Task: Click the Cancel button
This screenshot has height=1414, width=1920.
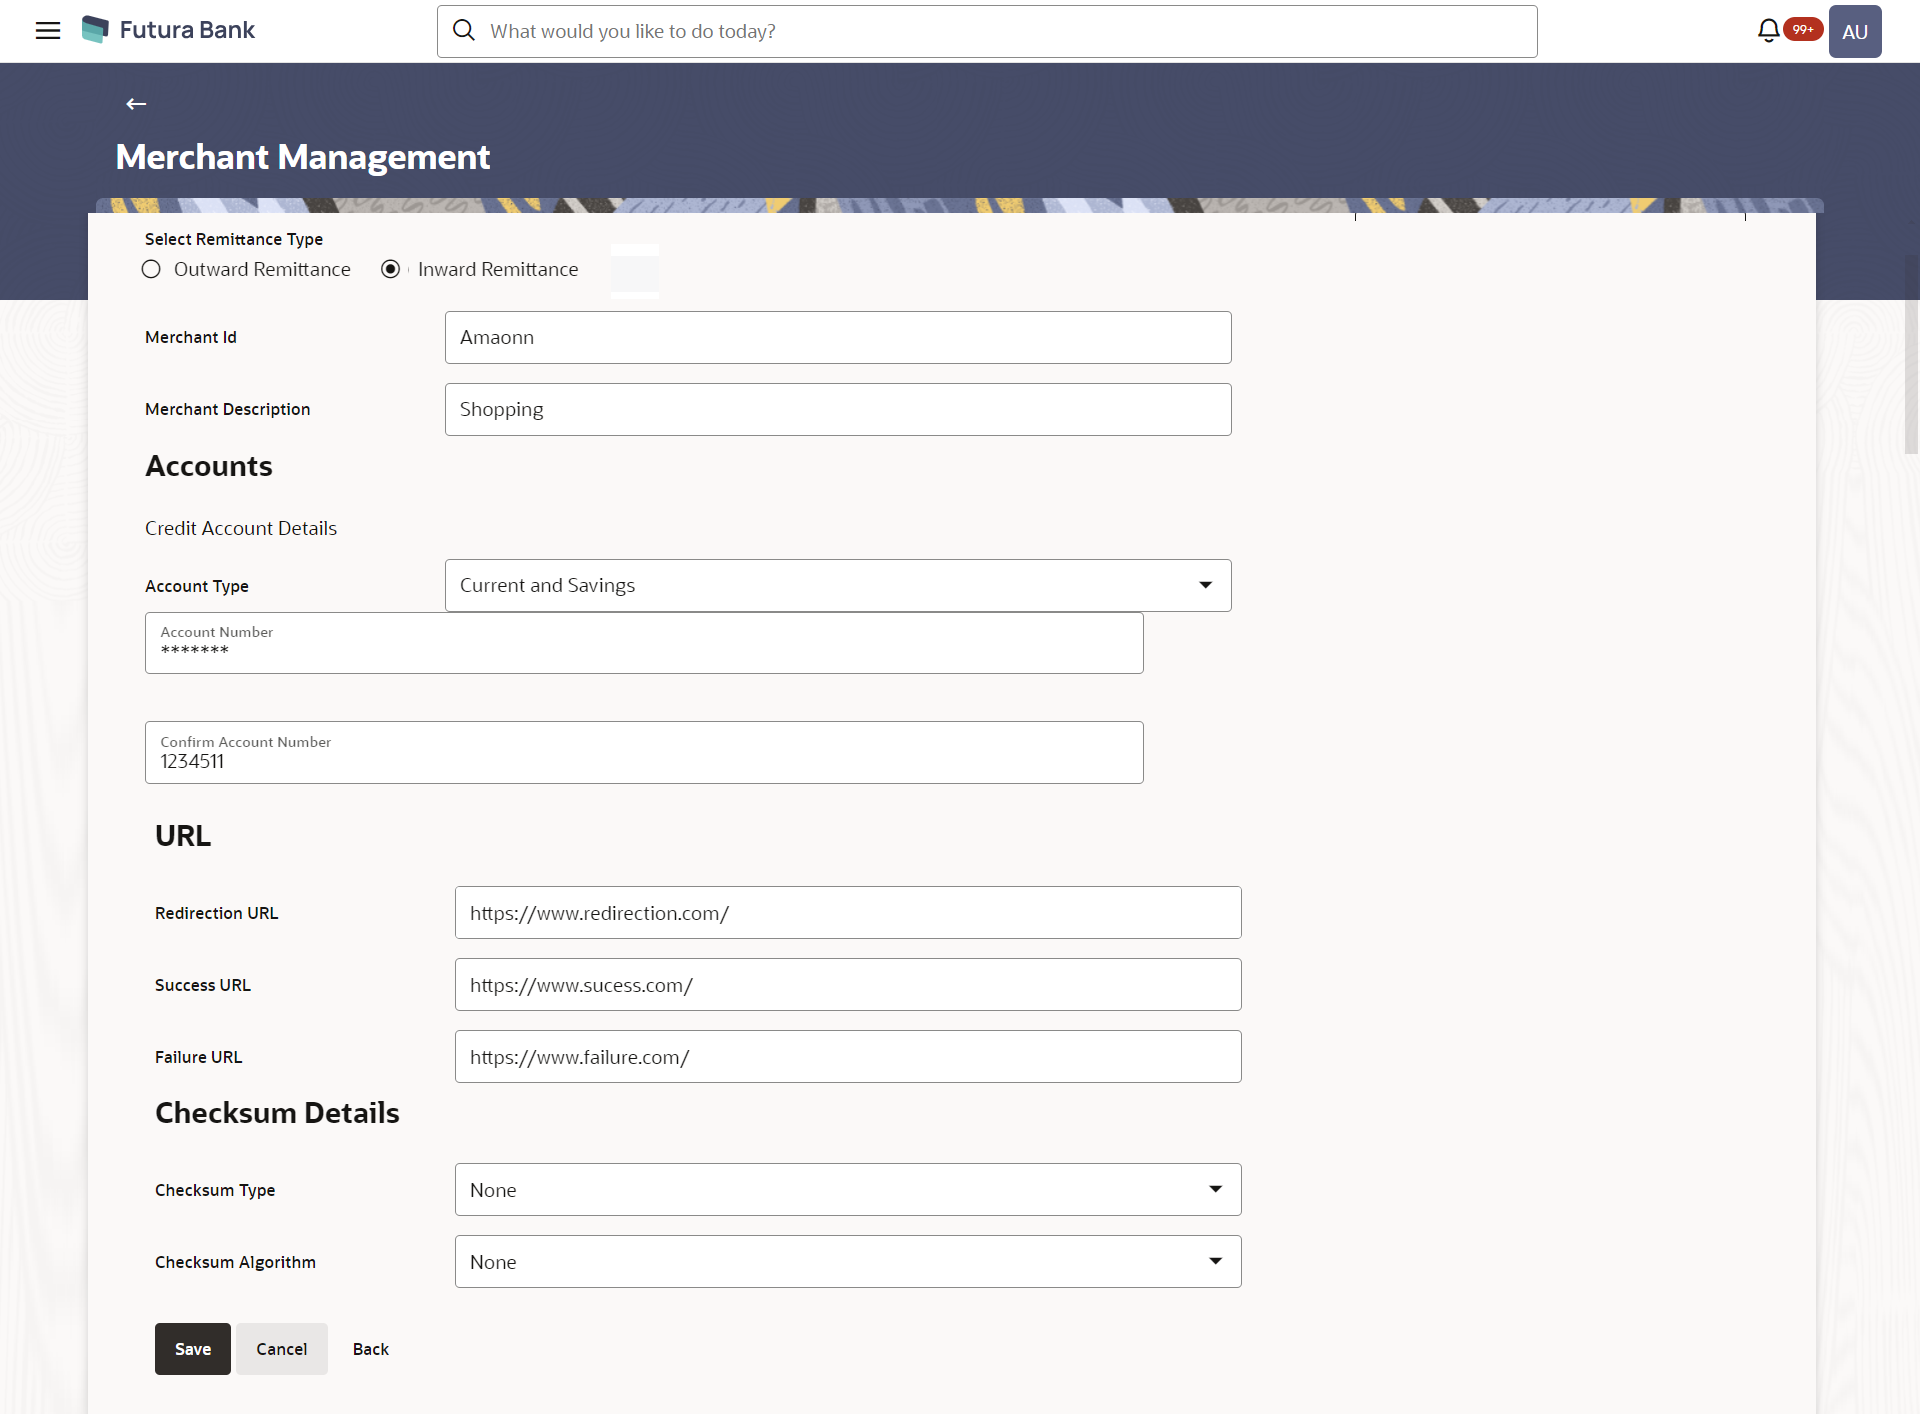Action: click(282, 1348)
